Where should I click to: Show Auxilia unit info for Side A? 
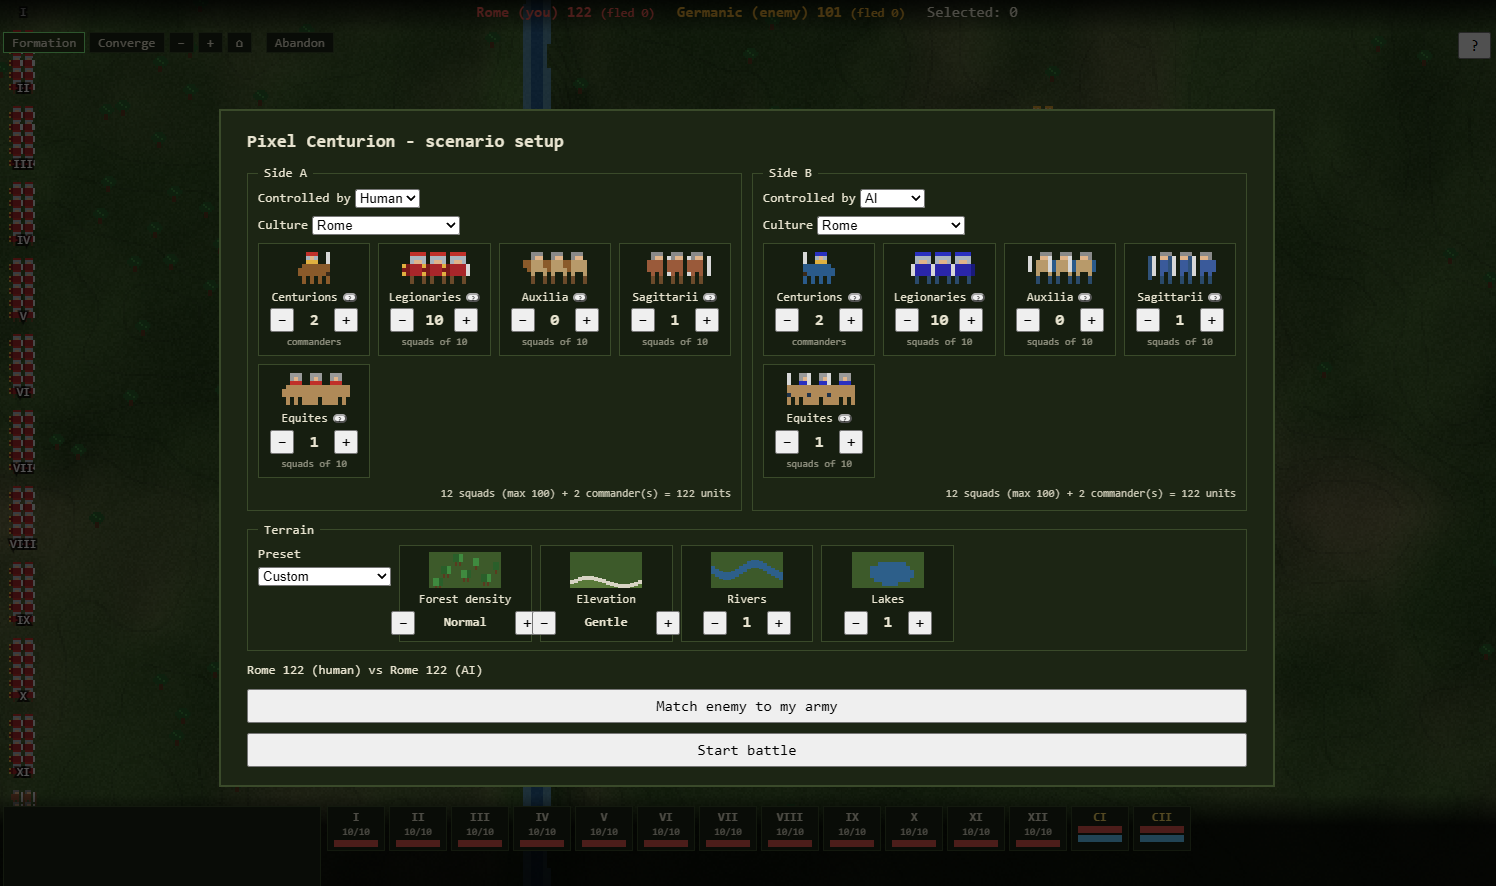tap(579, 297)
